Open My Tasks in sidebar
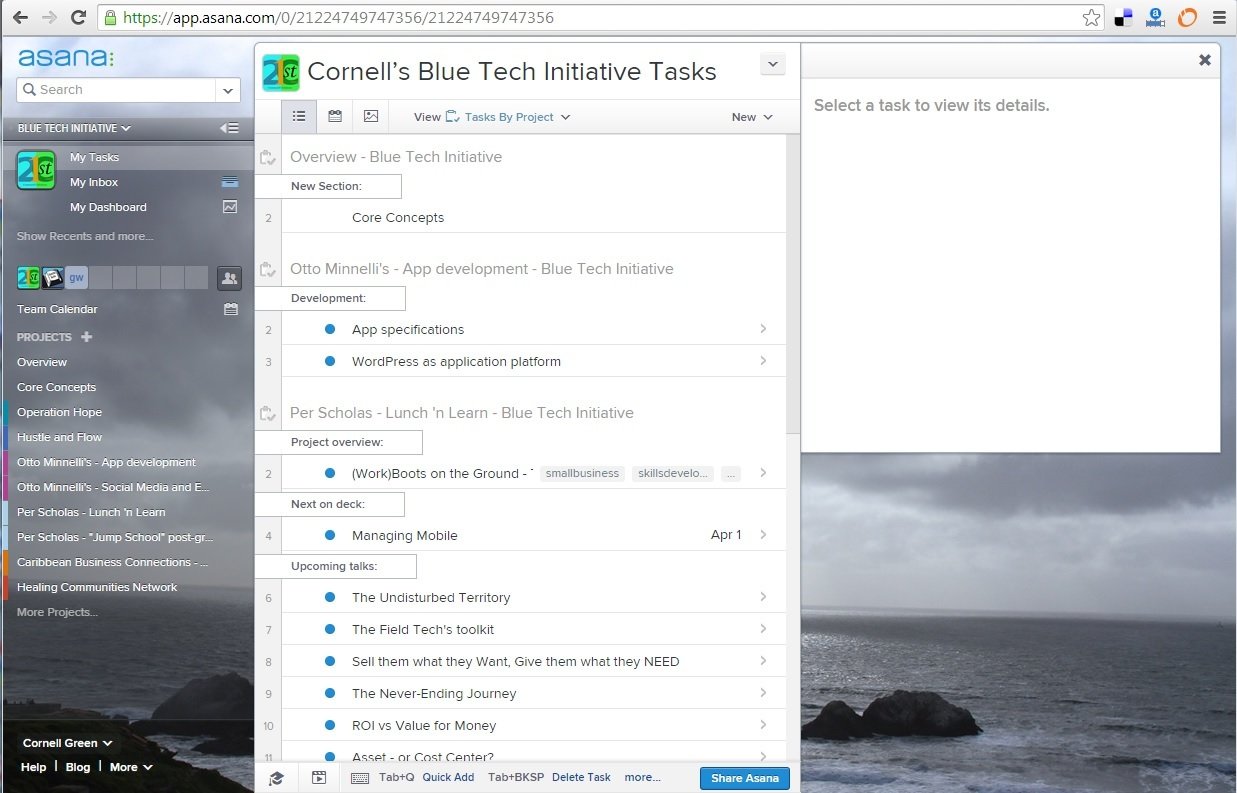The width and height of the screenshot is (1237, 793). tap(94, 157)
